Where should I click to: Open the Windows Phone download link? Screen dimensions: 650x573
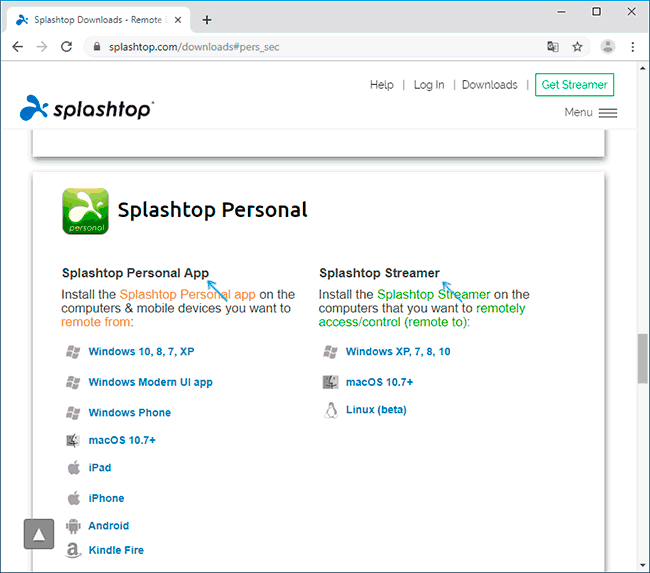tap(130, 413)
